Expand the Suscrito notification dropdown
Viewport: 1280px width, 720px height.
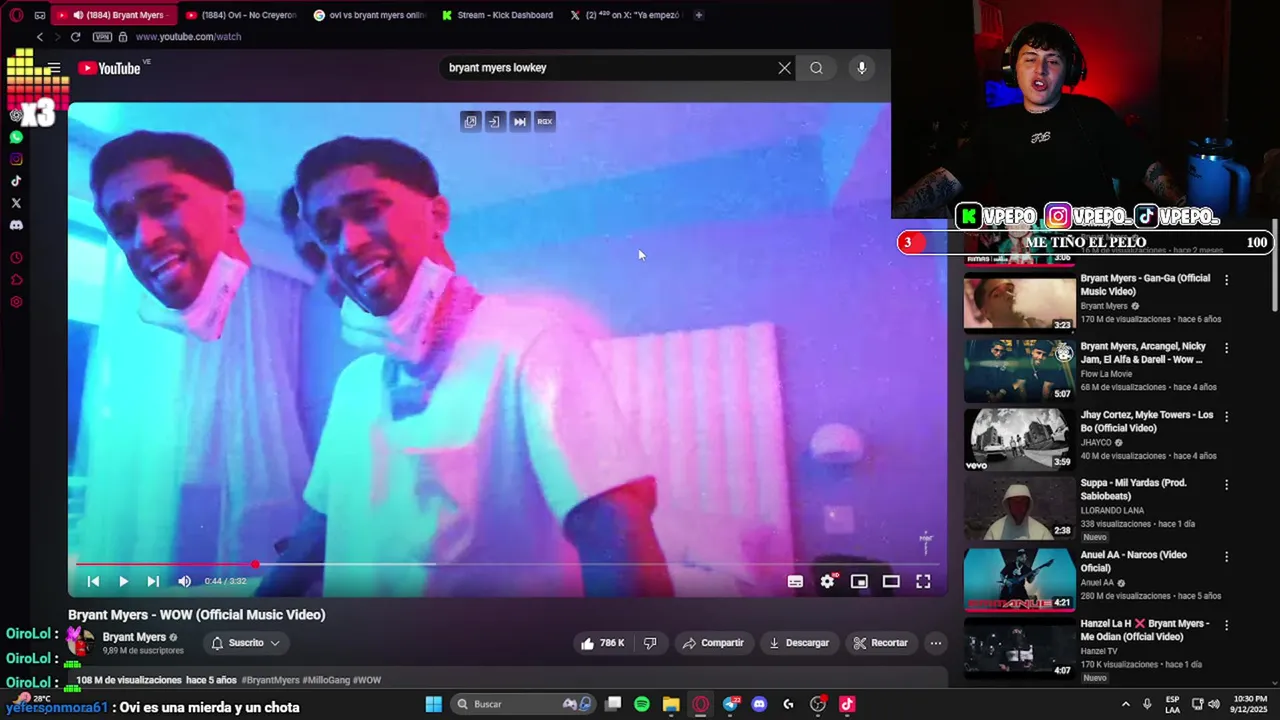[x=245, y=643]
